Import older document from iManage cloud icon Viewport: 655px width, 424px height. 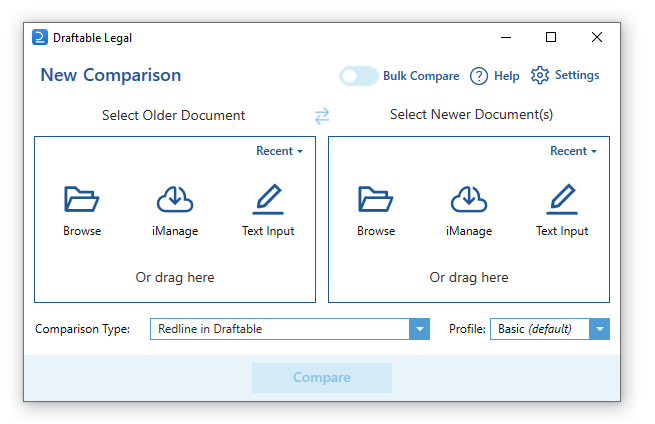[x=175, y=199]
